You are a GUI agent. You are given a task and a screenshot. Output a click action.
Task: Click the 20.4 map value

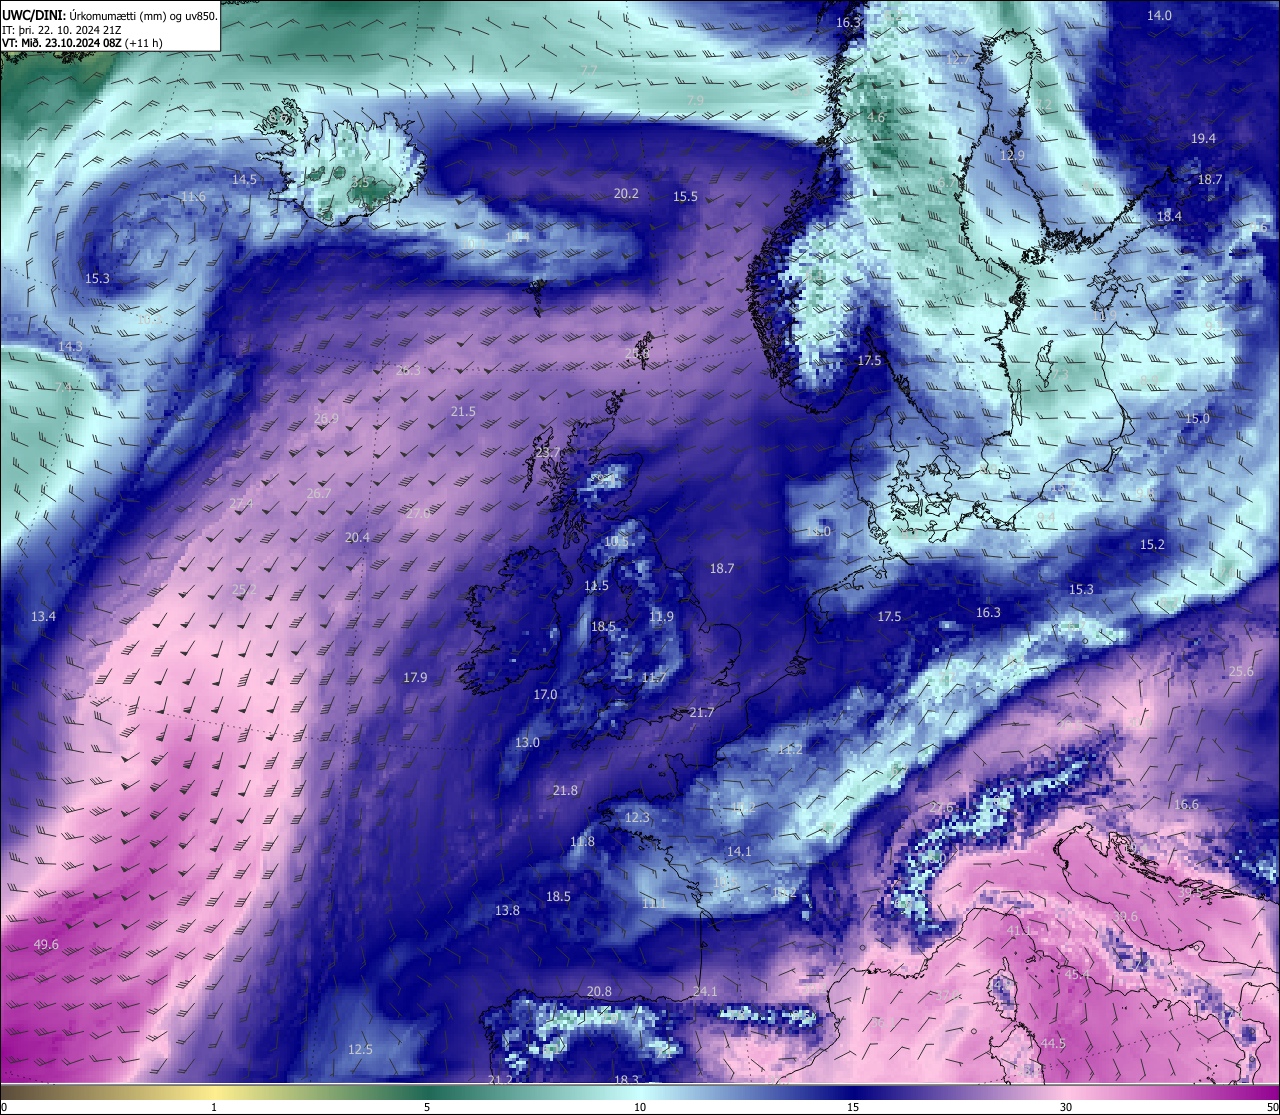tap(357, 537)
